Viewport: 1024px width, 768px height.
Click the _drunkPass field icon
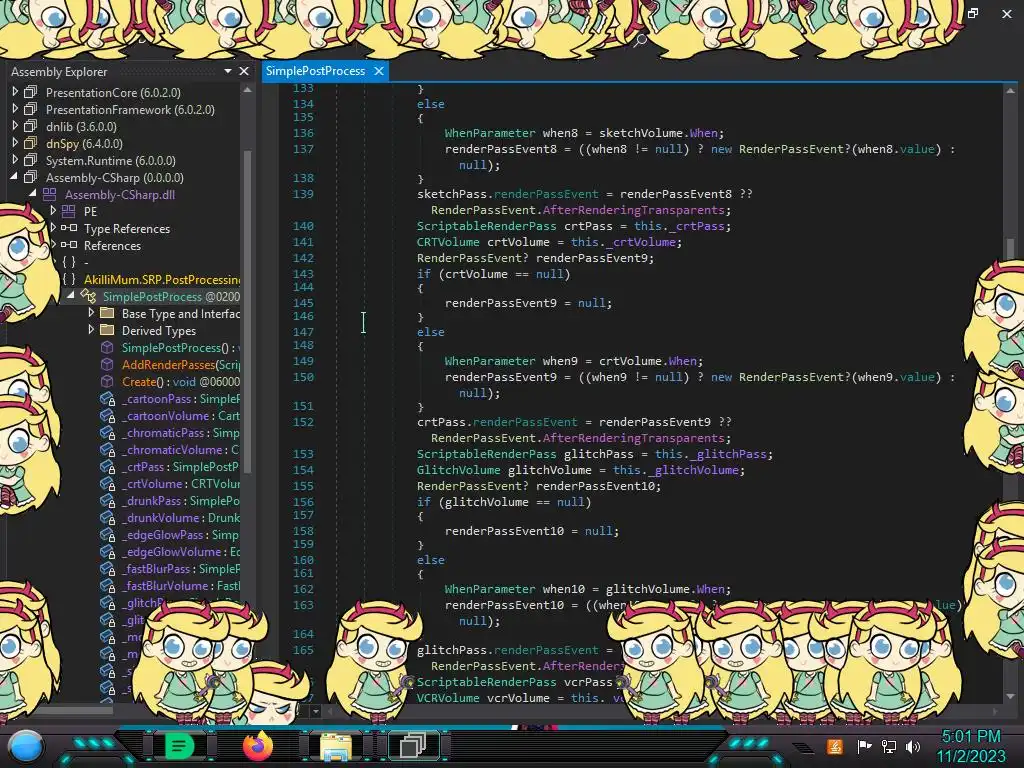tap(107, 500)
